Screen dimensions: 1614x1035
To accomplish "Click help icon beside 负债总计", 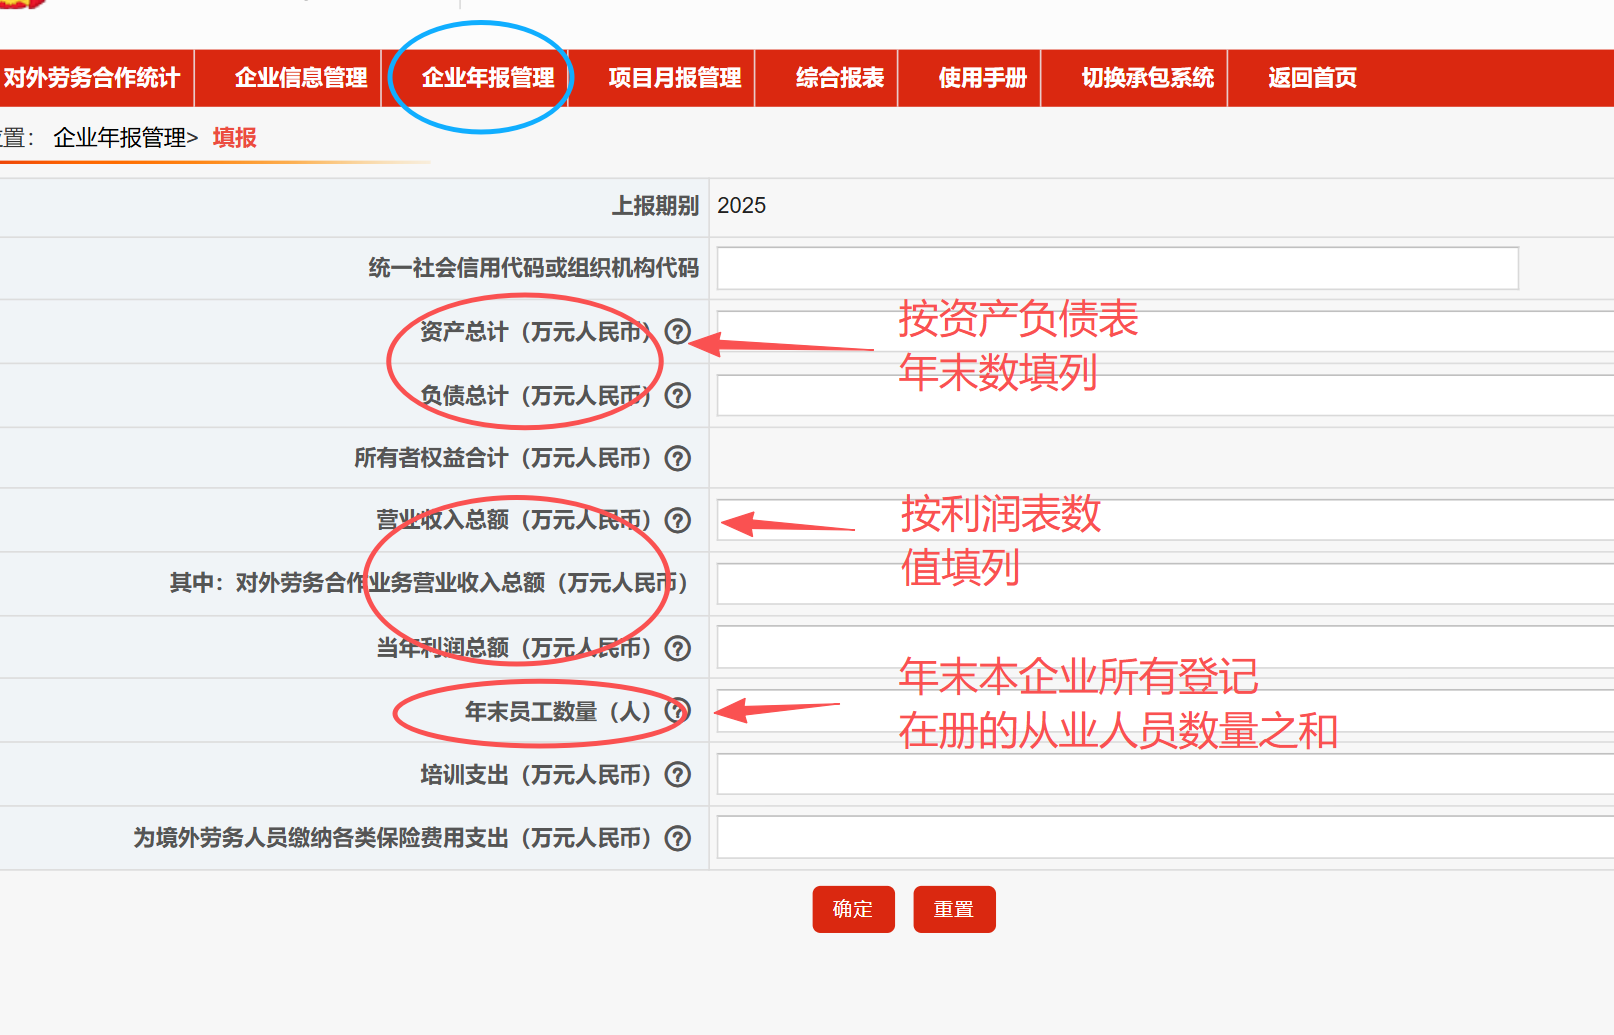I will 678,396.
